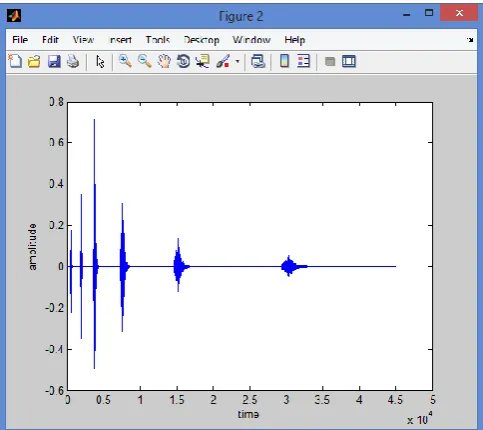Activate the Zoom Out magnifier tool
This screenshot has height=430, width=483.
click(144, 61)
